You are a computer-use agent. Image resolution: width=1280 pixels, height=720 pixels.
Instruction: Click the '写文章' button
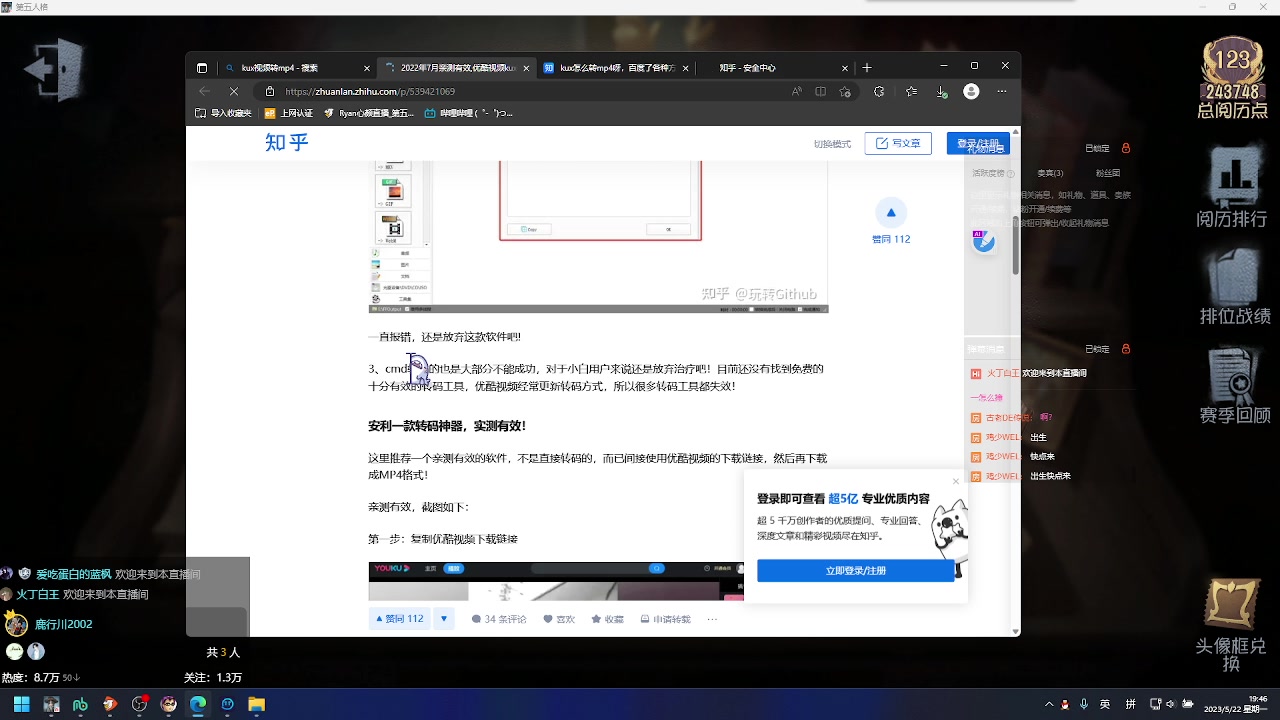tap(898, 143)
